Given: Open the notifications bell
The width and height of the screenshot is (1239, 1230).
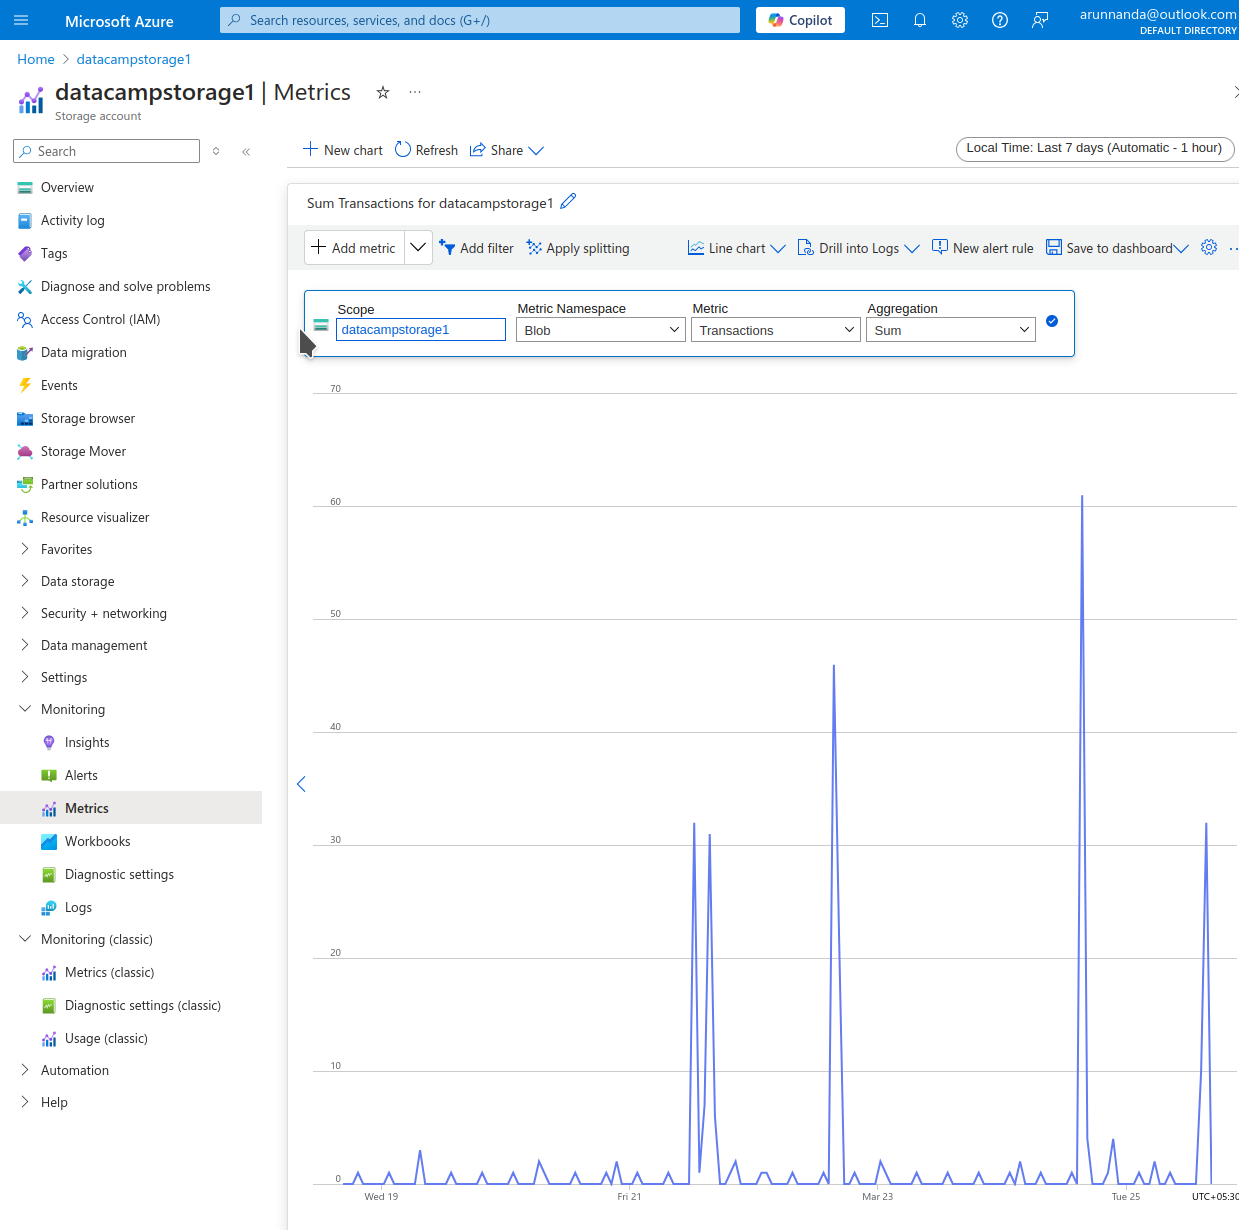Looking at the screenshot, I should coord(920,20).
